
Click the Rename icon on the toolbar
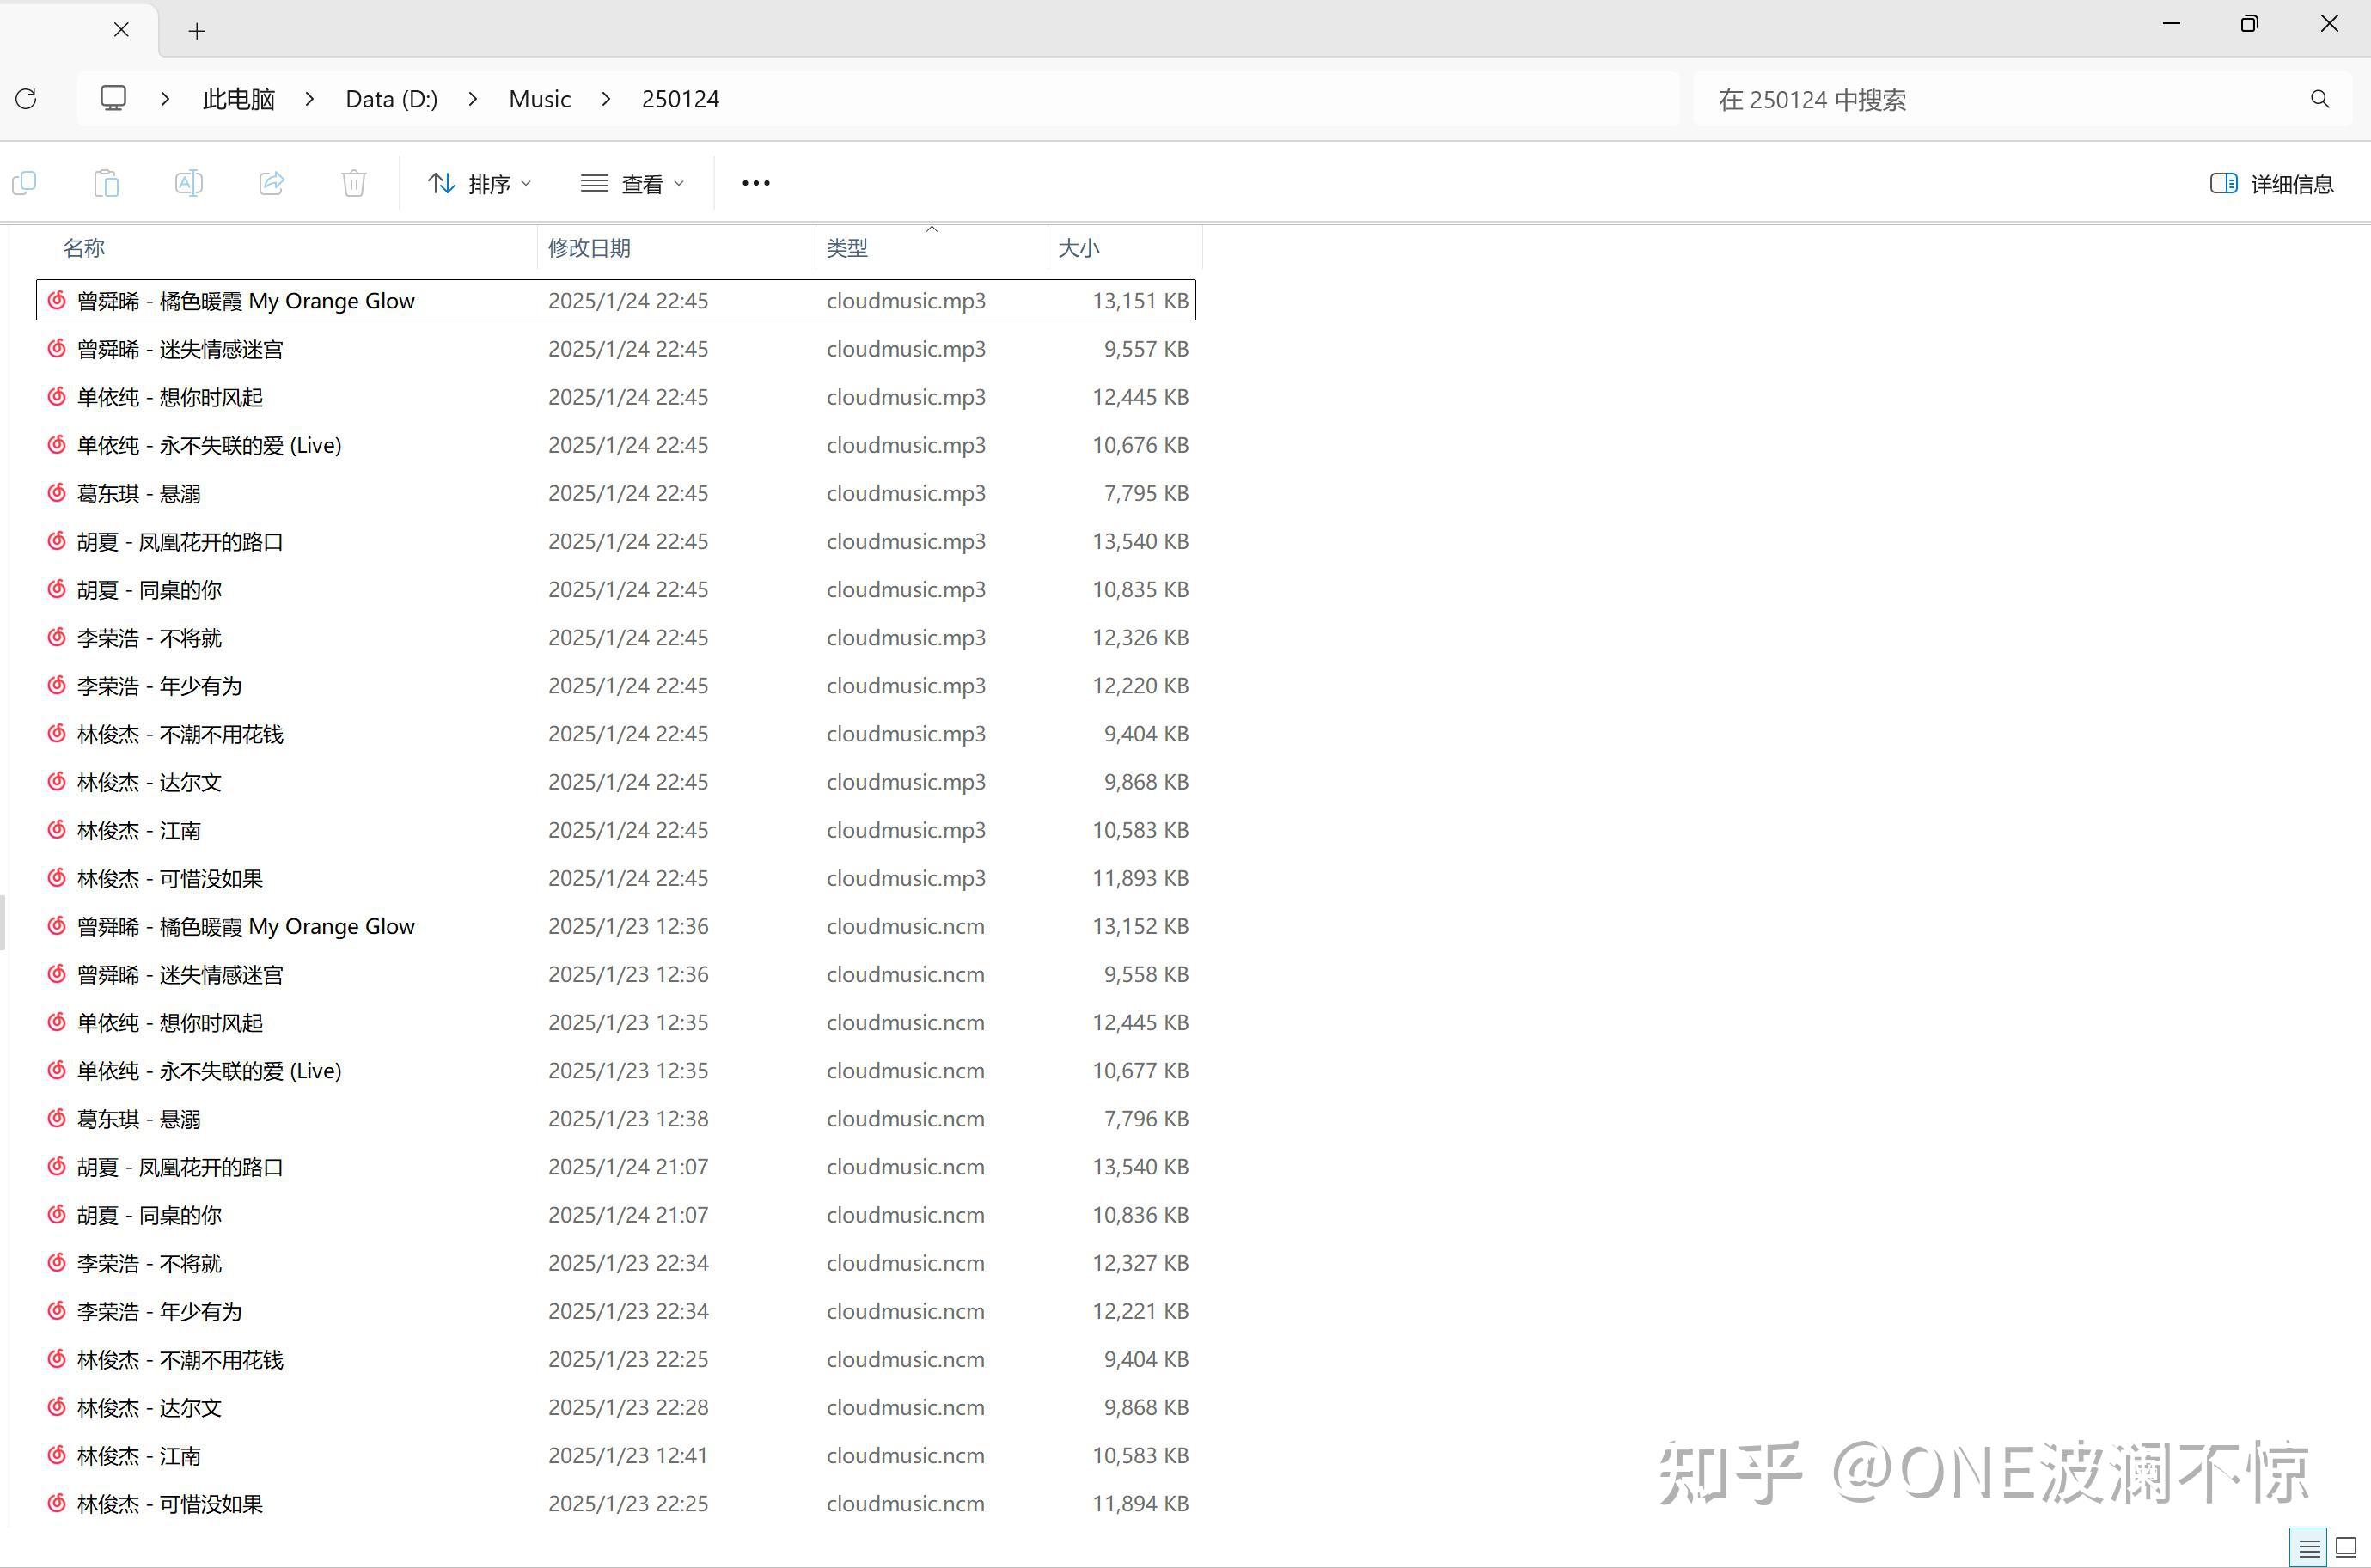pyautogui.click(x=188, y=182)
